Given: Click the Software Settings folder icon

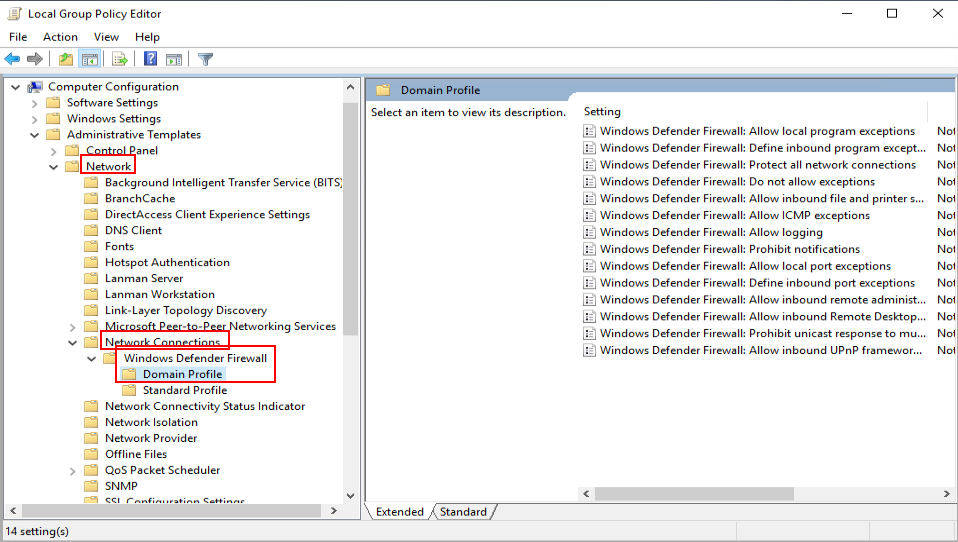Looking at the screenshot, I should (x=54, y=103).
